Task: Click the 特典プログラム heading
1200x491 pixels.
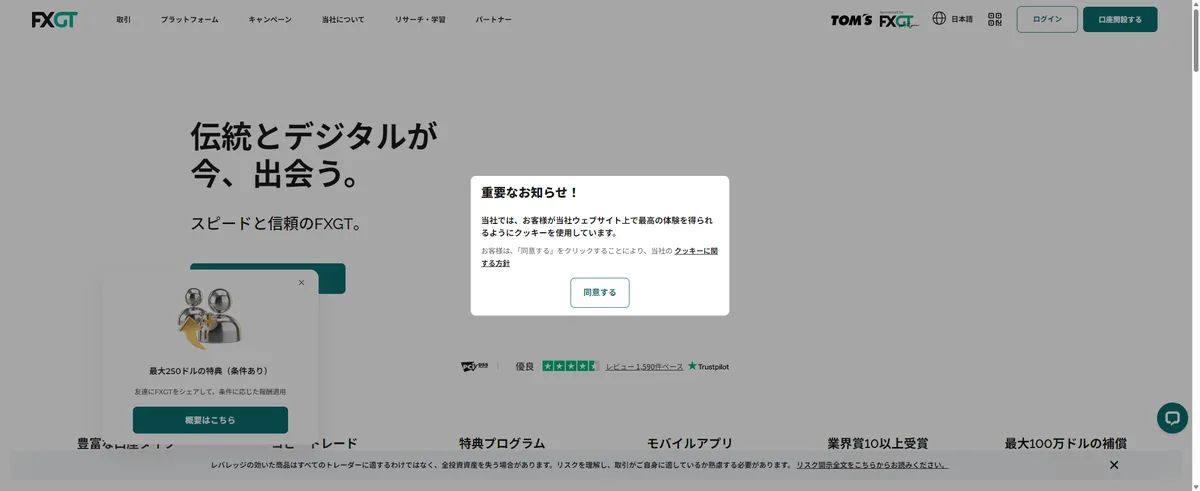Action: pyautogui.click(x=502, y=443)
